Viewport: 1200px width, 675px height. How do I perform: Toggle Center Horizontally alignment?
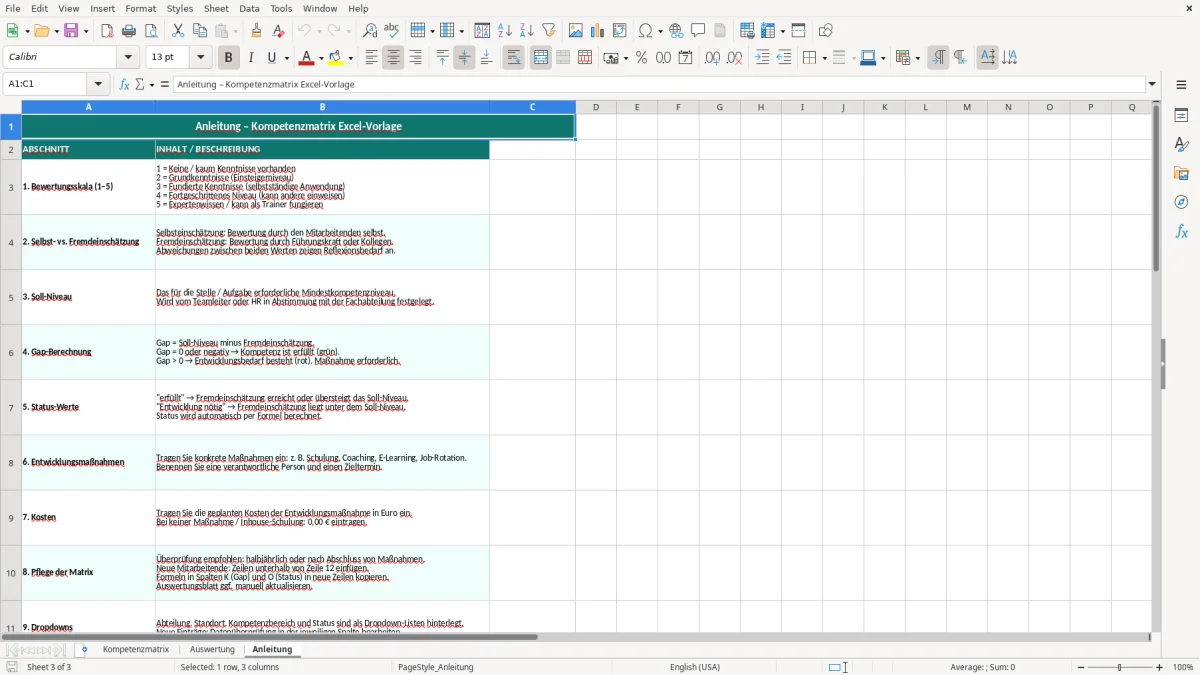393,58
